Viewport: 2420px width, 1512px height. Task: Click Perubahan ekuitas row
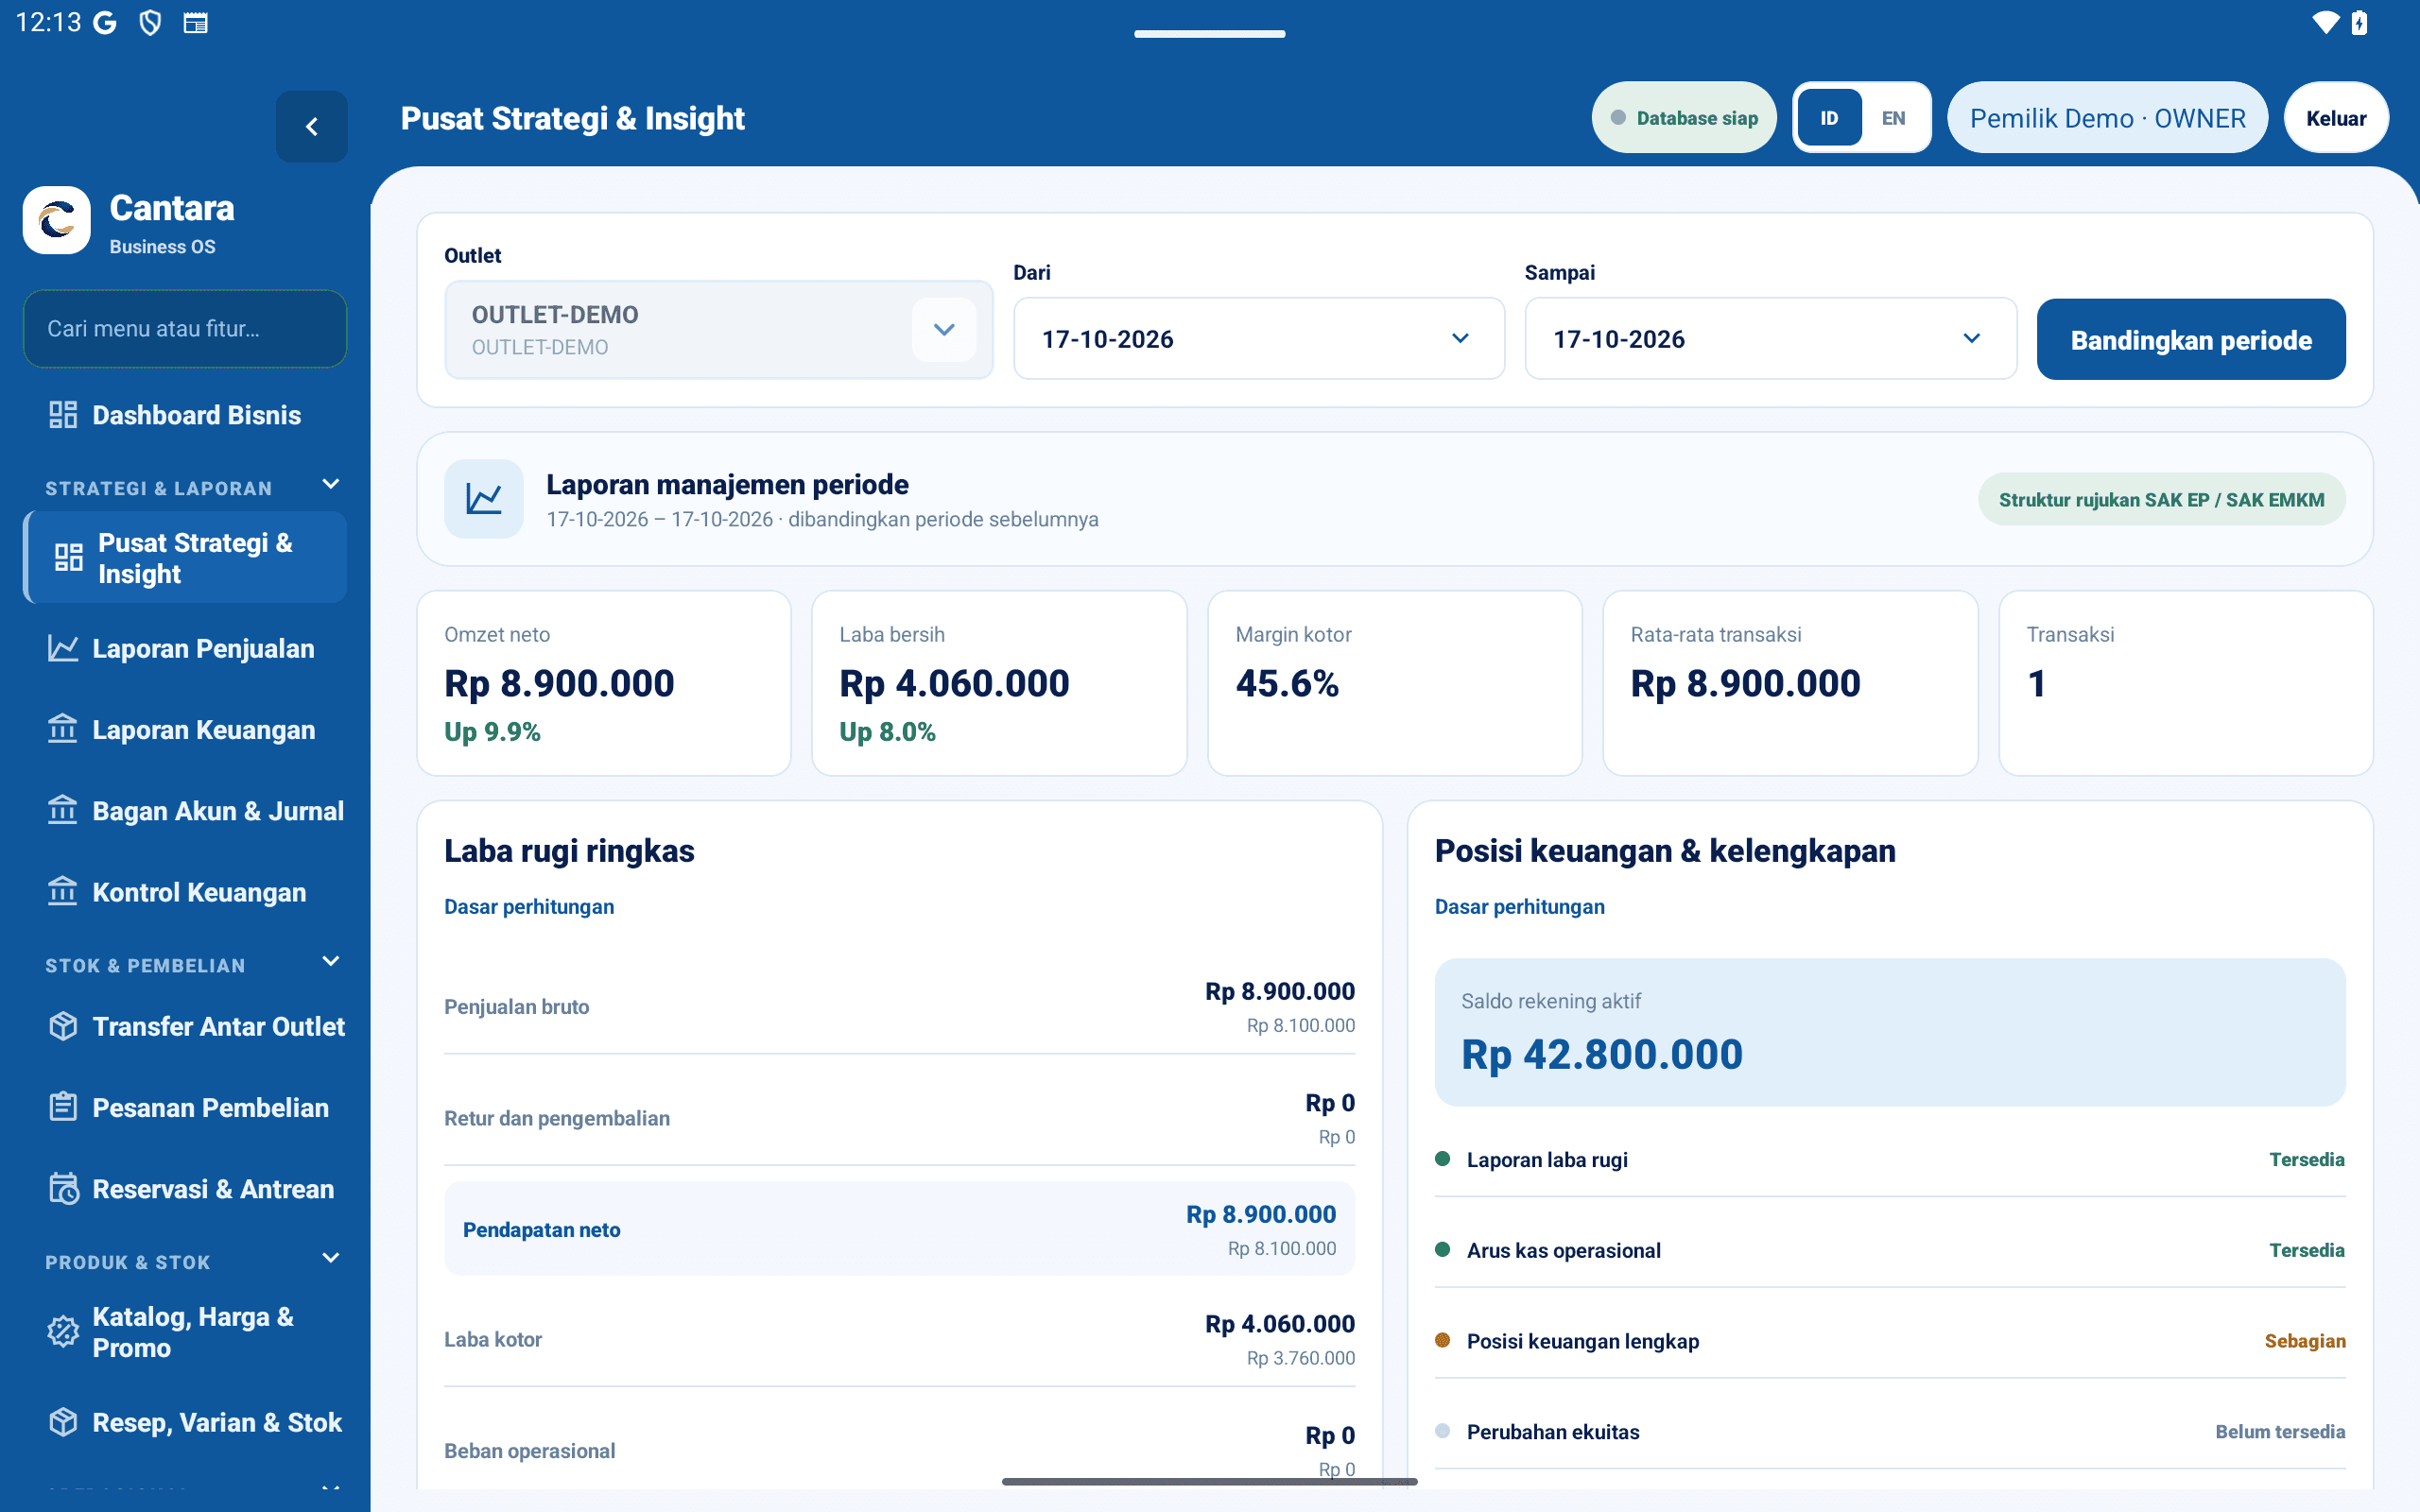(x=1889, y=1432)
